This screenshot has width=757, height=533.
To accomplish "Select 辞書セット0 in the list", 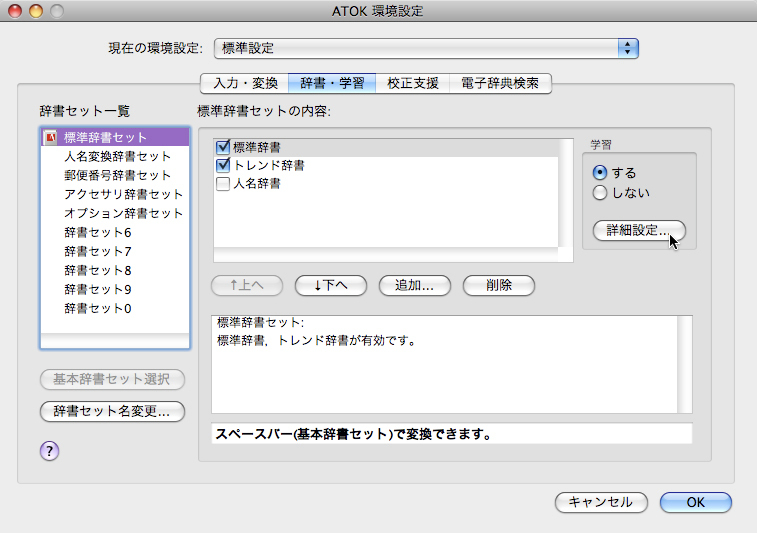I will click(115, 308).
